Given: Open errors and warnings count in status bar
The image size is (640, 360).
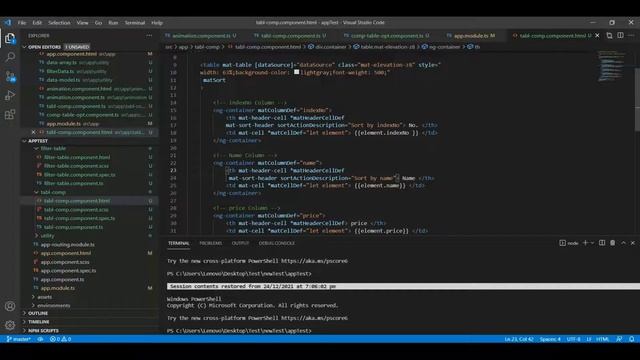Looking at the screenshot, I should coord(60,339).
